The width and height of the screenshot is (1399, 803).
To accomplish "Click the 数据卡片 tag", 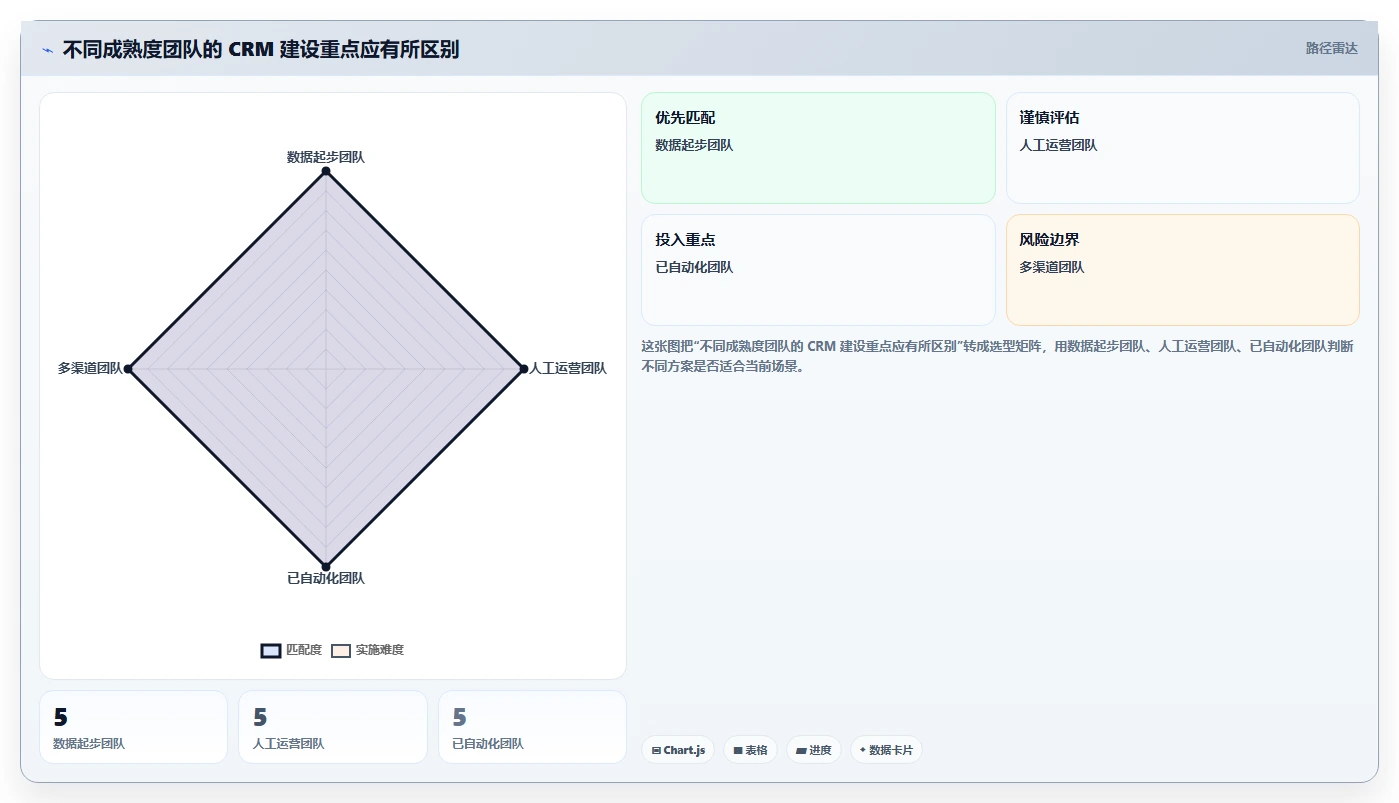I will tap(886, 750).
